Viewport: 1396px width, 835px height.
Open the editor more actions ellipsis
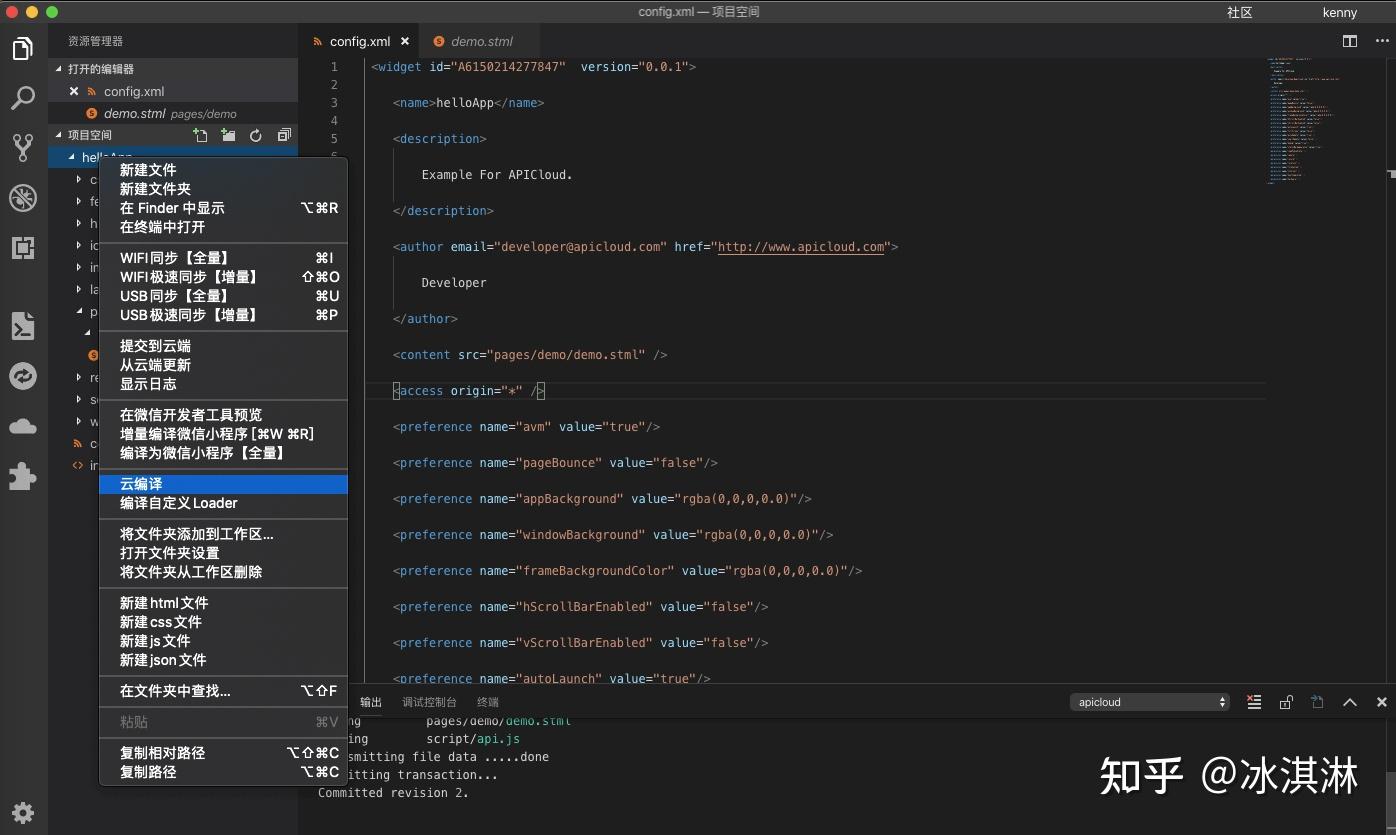(1382, 41)
